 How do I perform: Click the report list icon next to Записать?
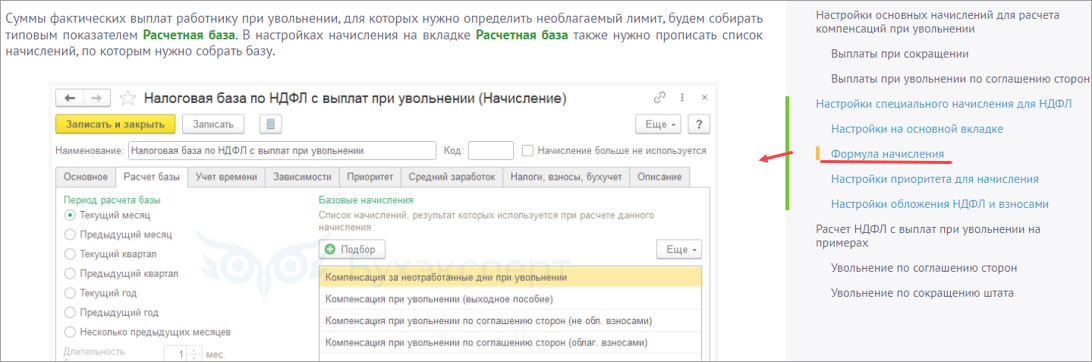[270, 125]
